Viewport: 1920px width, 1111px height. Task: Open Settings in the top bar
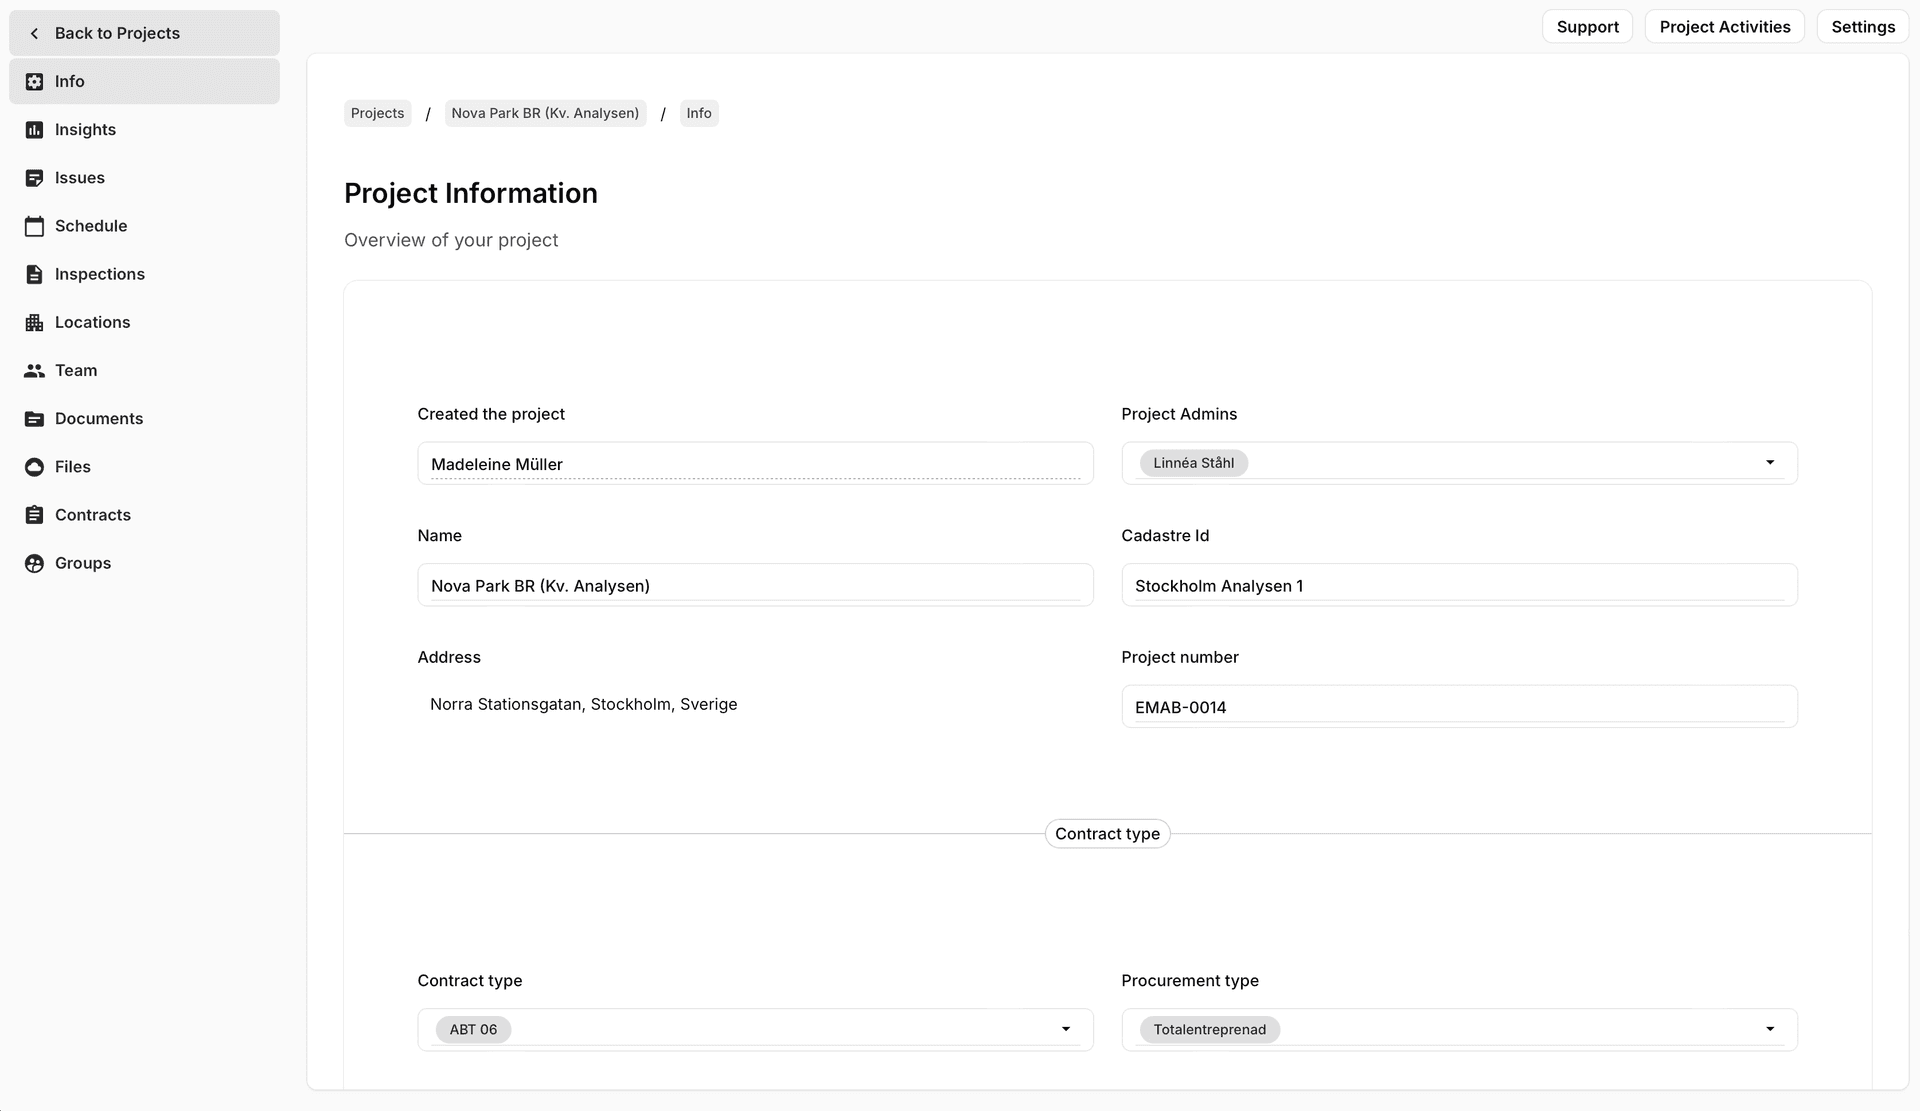[x=1862, y=27]
